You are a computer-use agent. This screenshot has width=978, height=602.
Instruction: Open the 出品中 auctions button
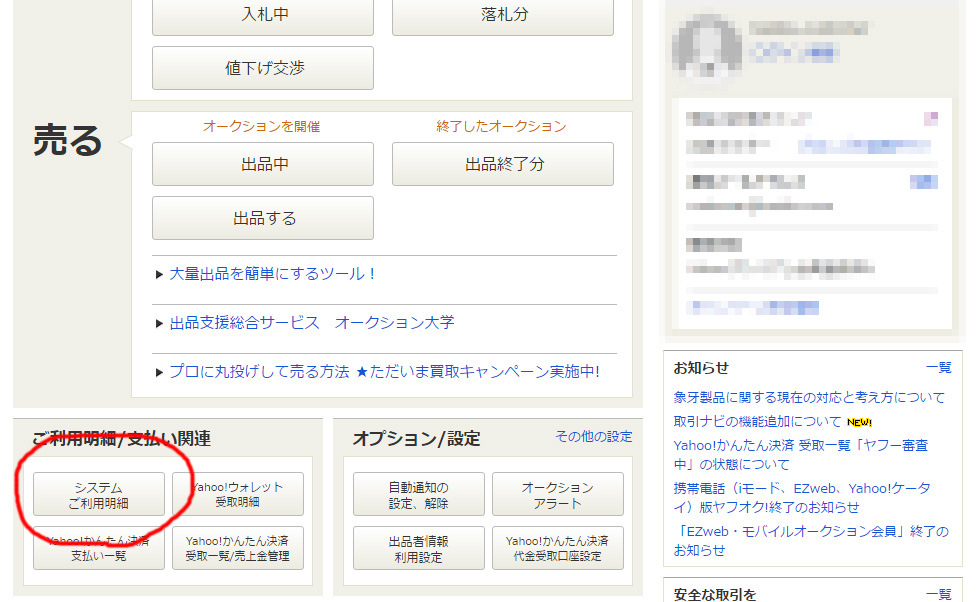[x=263, y=164]
